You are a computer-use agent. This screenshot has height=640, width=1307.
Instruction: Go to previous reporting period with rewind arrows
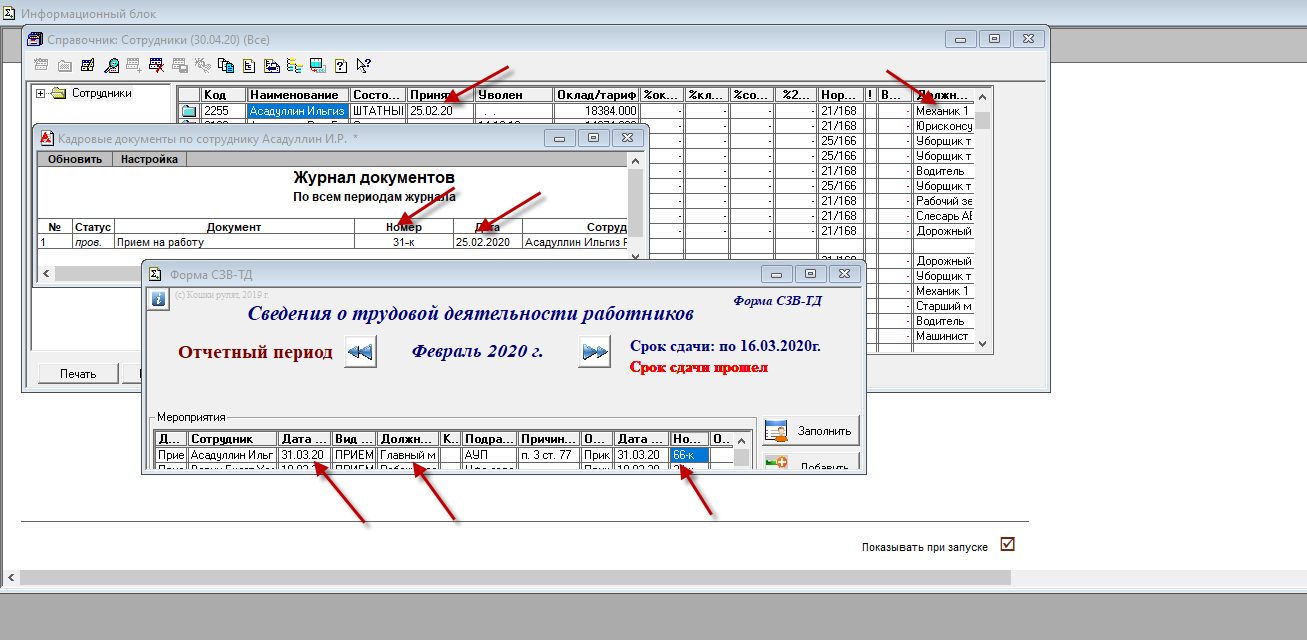360,352
